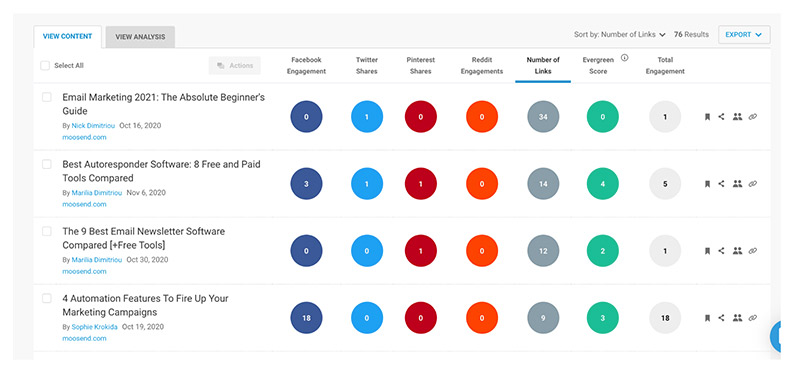Share the 4 Automation Features article

pos(721,318)
